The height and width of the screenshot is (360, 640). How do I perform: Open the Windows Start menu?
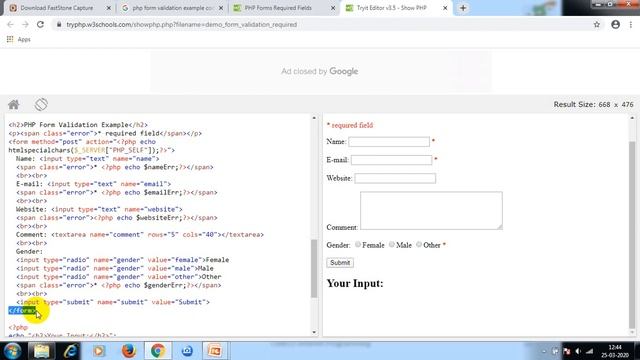coord(12,351)
